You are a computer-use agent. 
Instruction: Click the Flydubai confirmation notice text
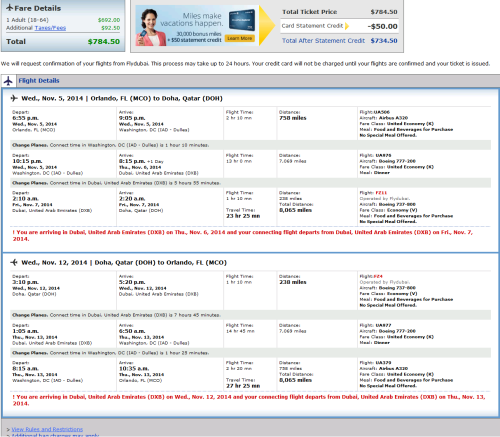(x=246, y=63)
